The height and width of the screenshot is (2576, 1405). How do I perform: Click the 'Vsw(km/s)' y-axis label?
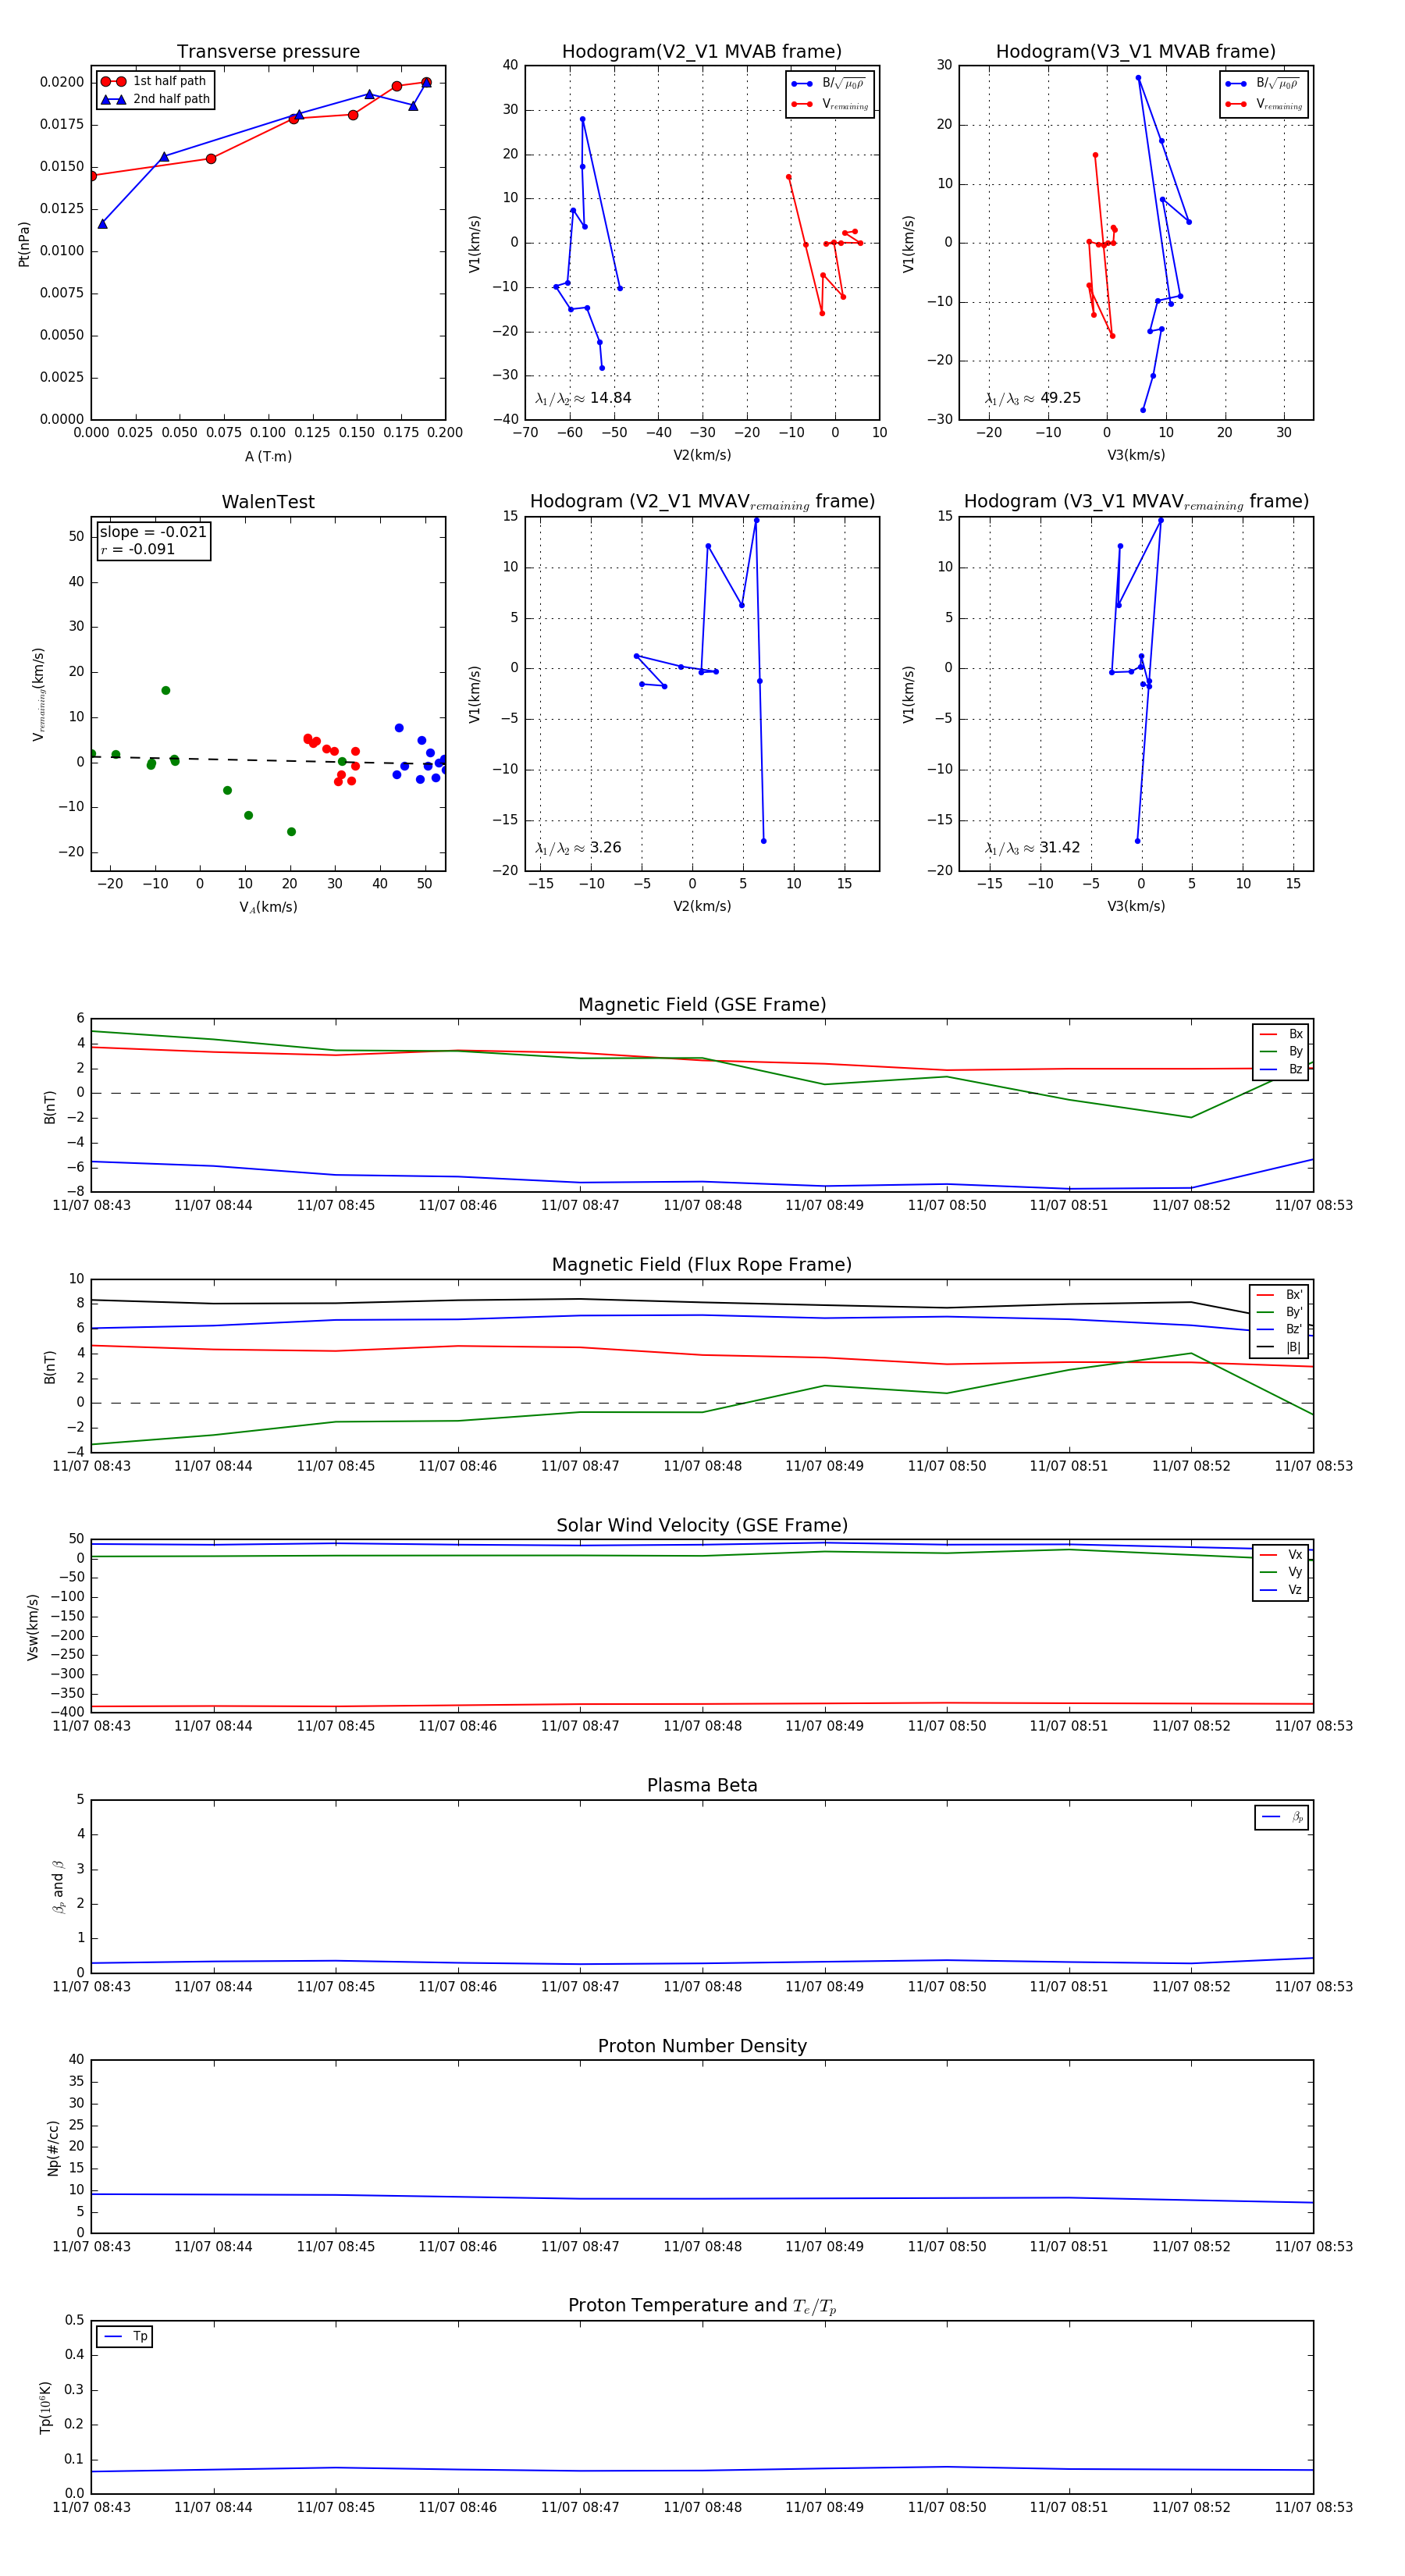pyautogui.click(x=33, y=1627)
